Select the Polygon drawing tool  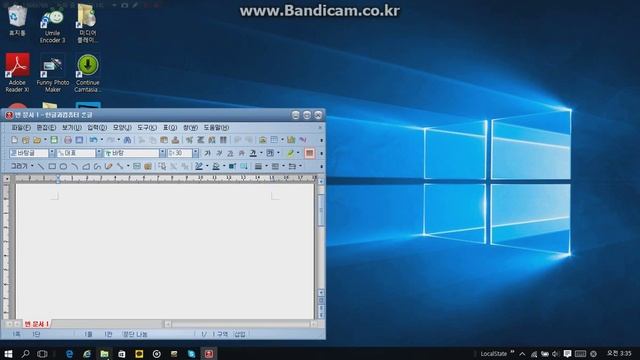pos(86,166)
